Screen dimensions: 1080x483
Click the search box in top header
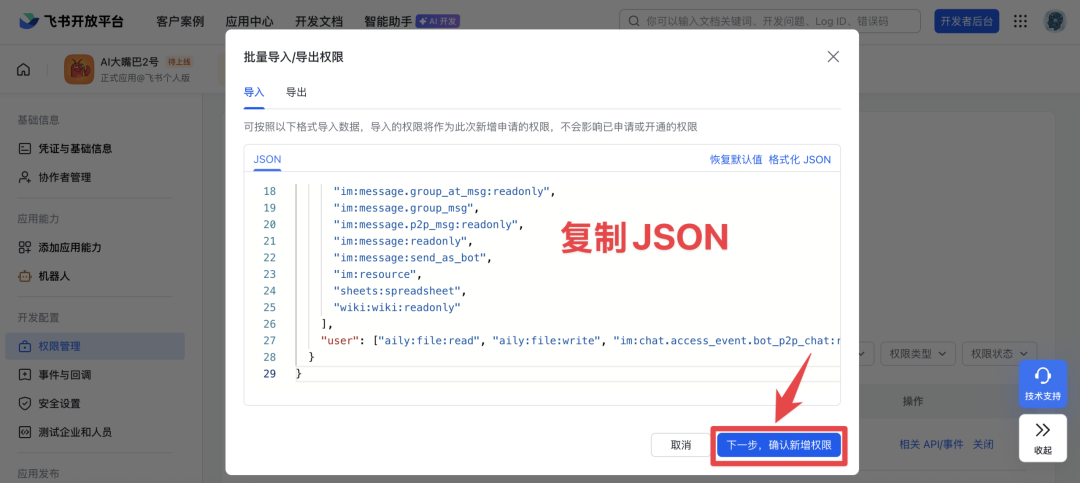tap(770, 21)
